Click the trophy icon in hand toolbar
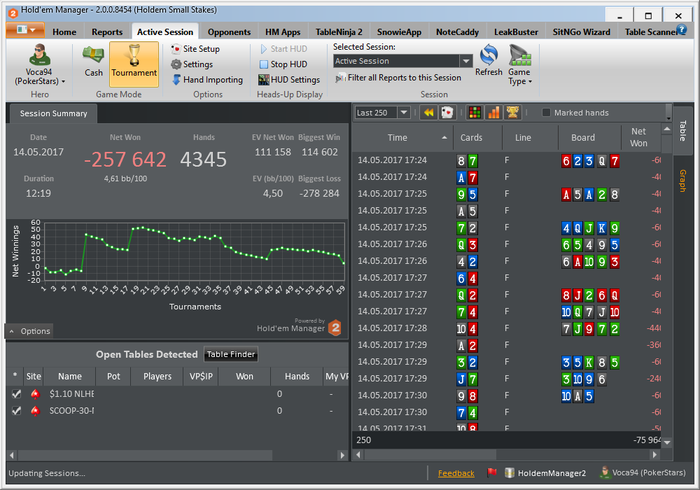The image size is (700, 490). 512,113
